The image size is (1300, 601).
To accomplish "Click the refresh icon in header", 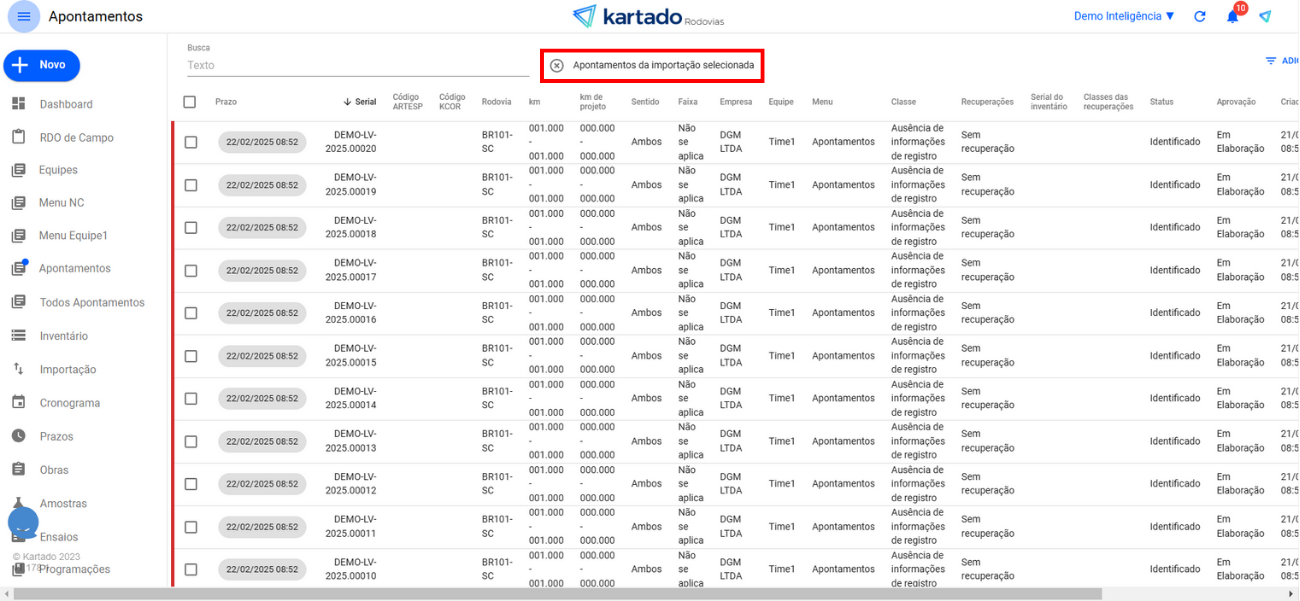I will click(1200, 17).
